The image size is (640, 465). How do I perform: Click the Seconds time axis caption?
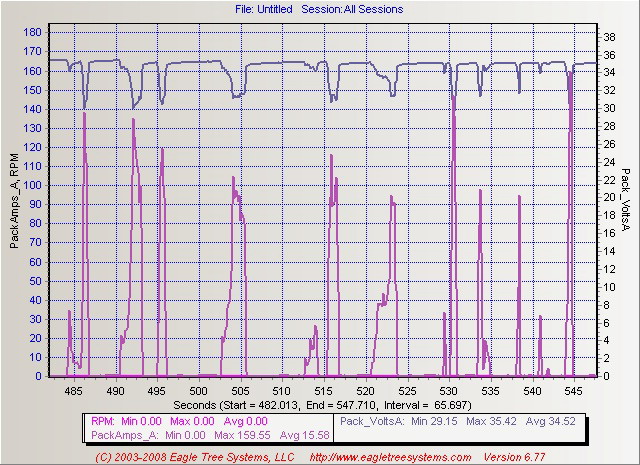point(322,405)
